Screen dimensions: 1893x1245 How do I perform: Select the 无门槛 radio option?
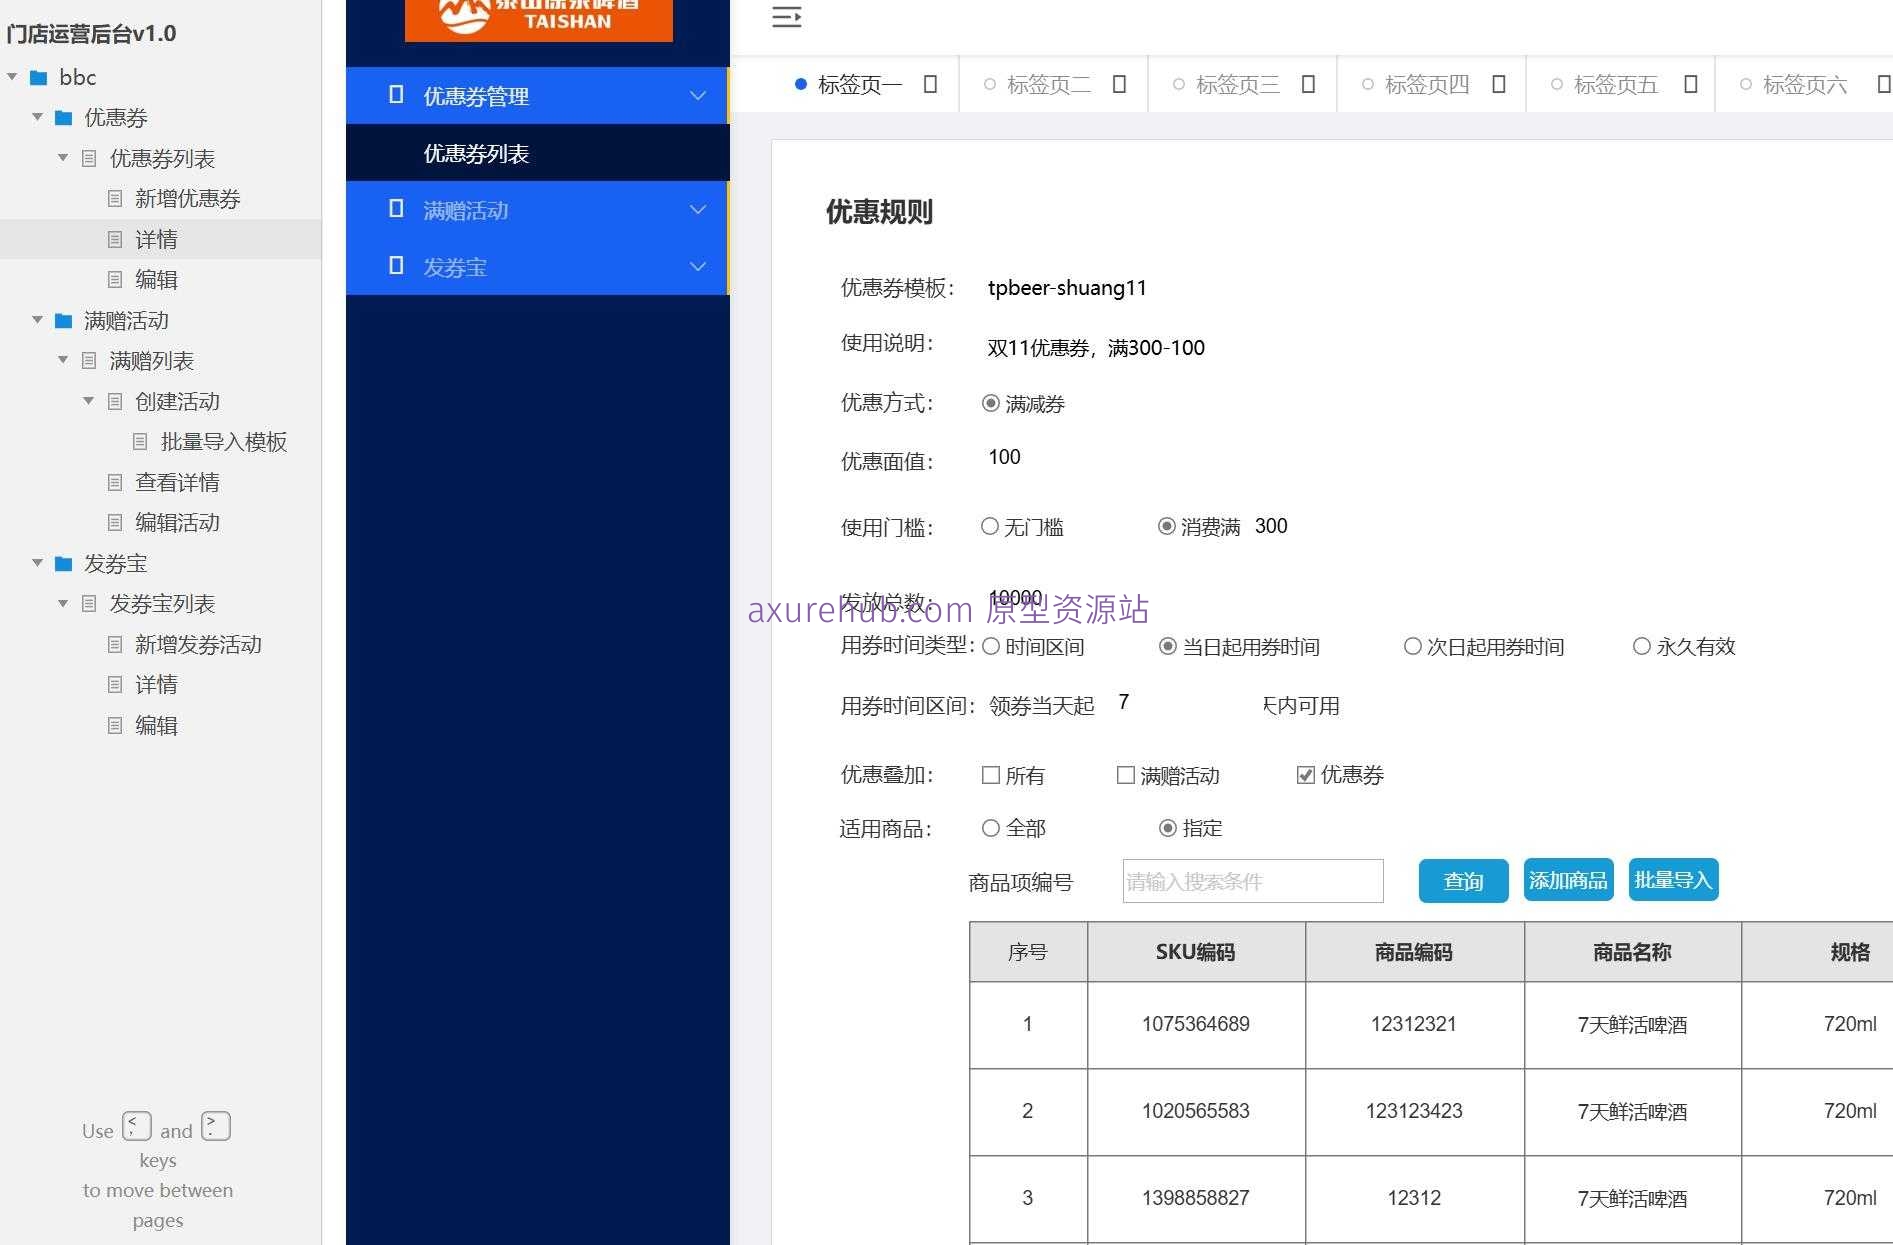(x=990, y=526)
